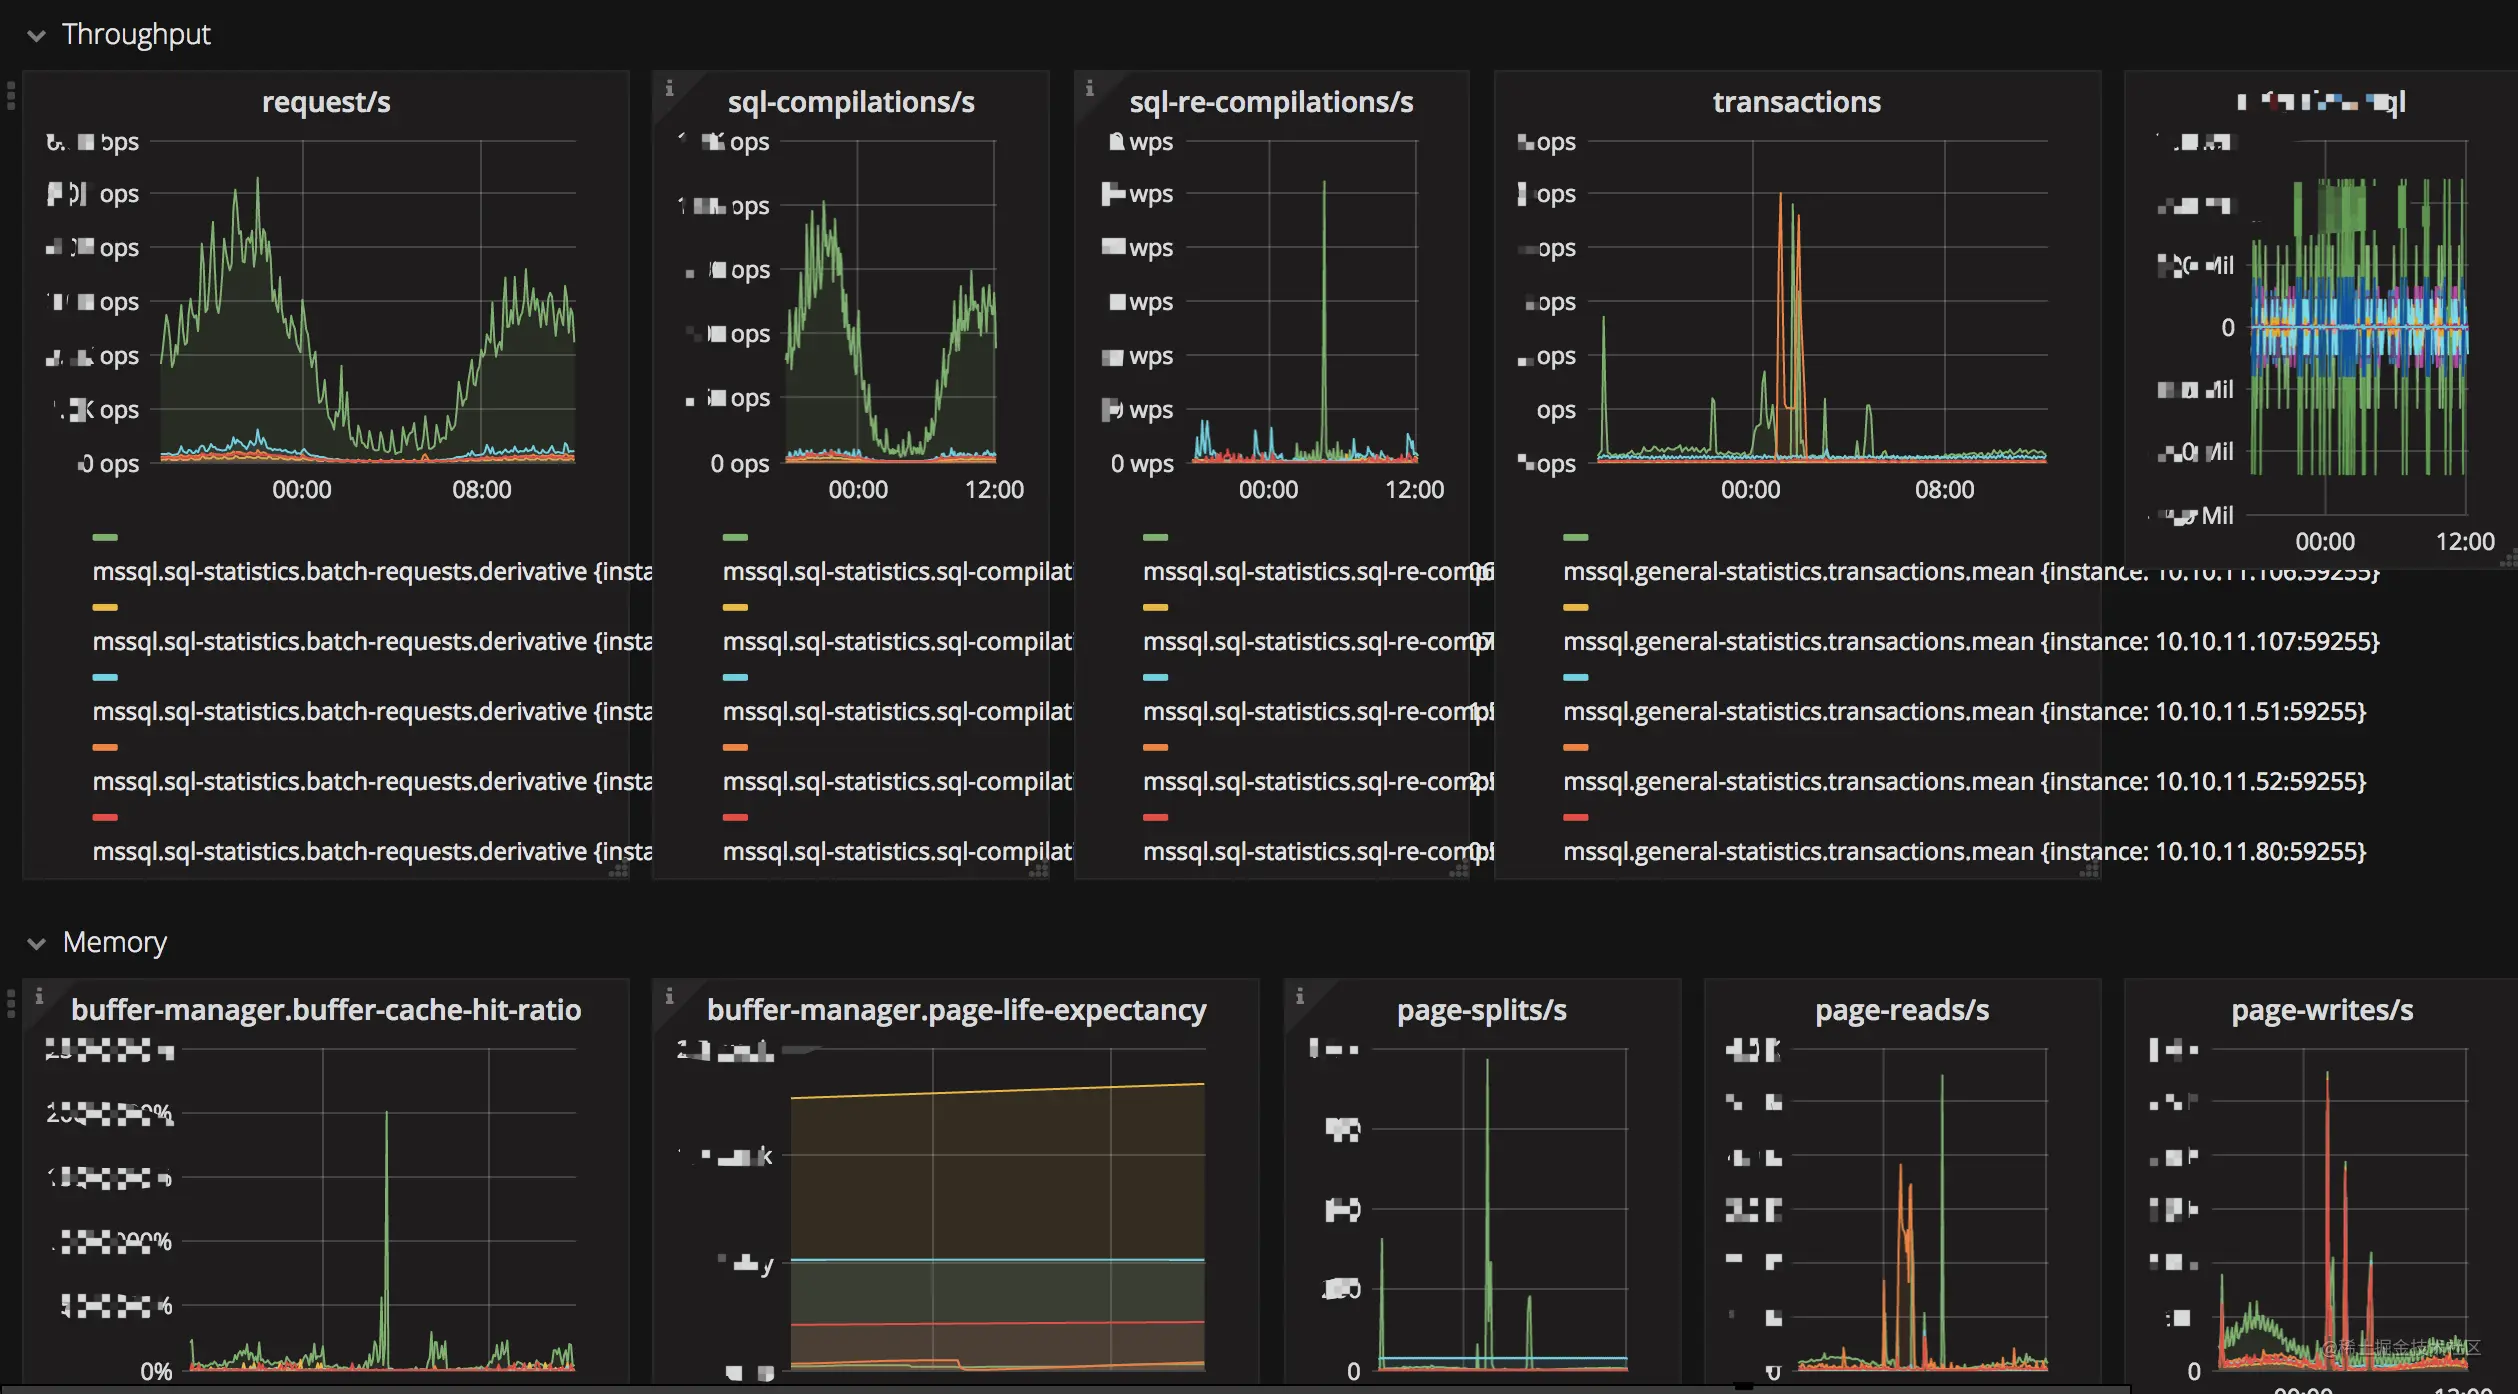Open red color swatch in sql-compilations/s legend

[x=735, y=818]
